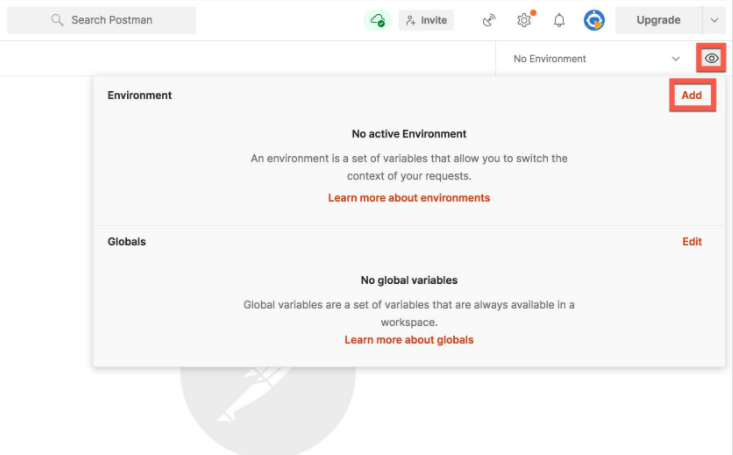The height and width of the screenshot is (455, 733).
Task: Open Learn more about globals link
Action: pyautogui.click(x=409, y=340)
